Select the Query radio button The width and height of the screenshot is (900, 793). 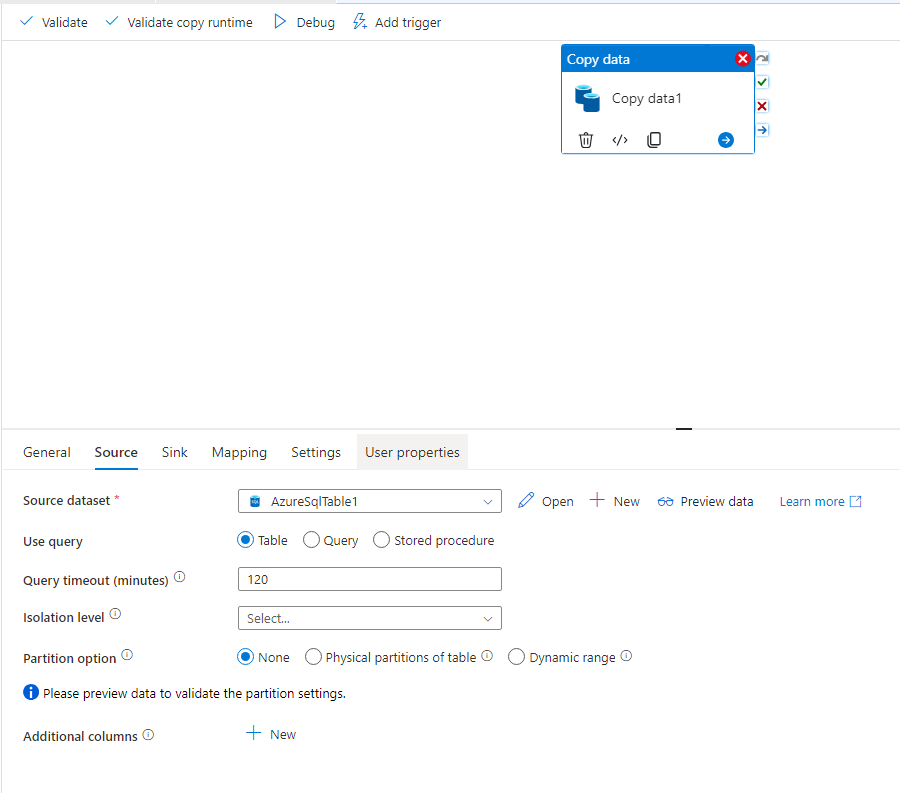click(x=311, y=539)
